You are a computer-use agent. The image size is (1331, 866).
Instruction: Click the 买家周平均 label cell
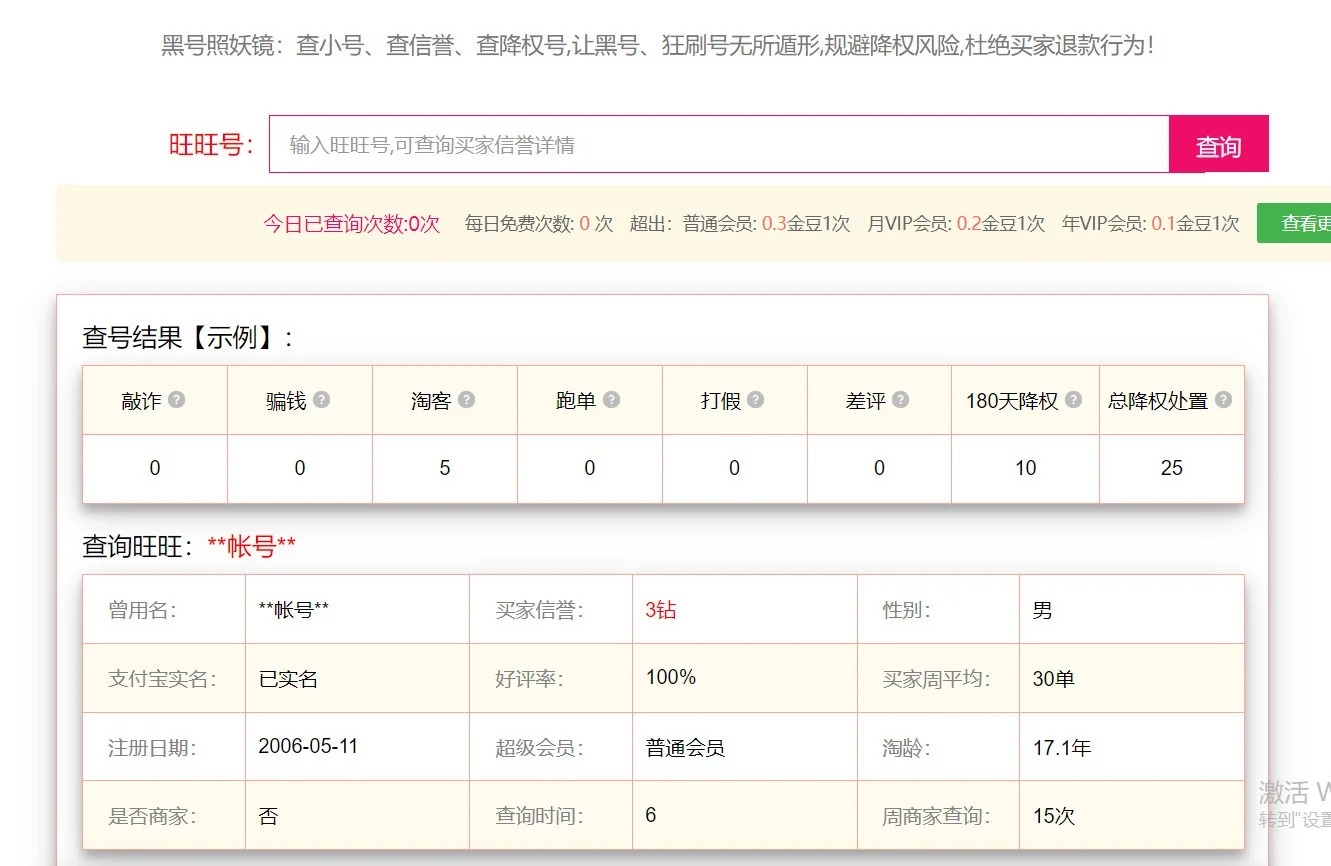[x=936, y=679]
